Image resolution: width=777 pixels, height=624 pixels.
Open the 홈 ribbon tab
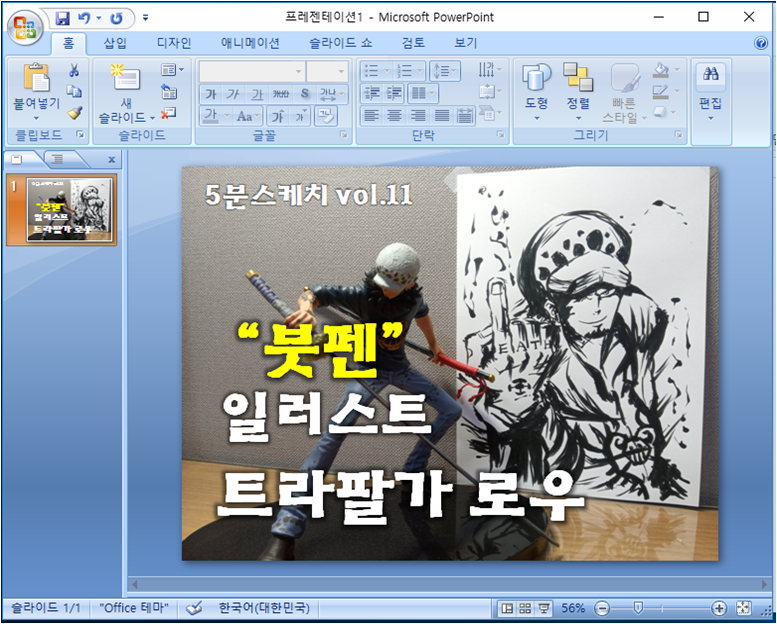coord(68,43)
